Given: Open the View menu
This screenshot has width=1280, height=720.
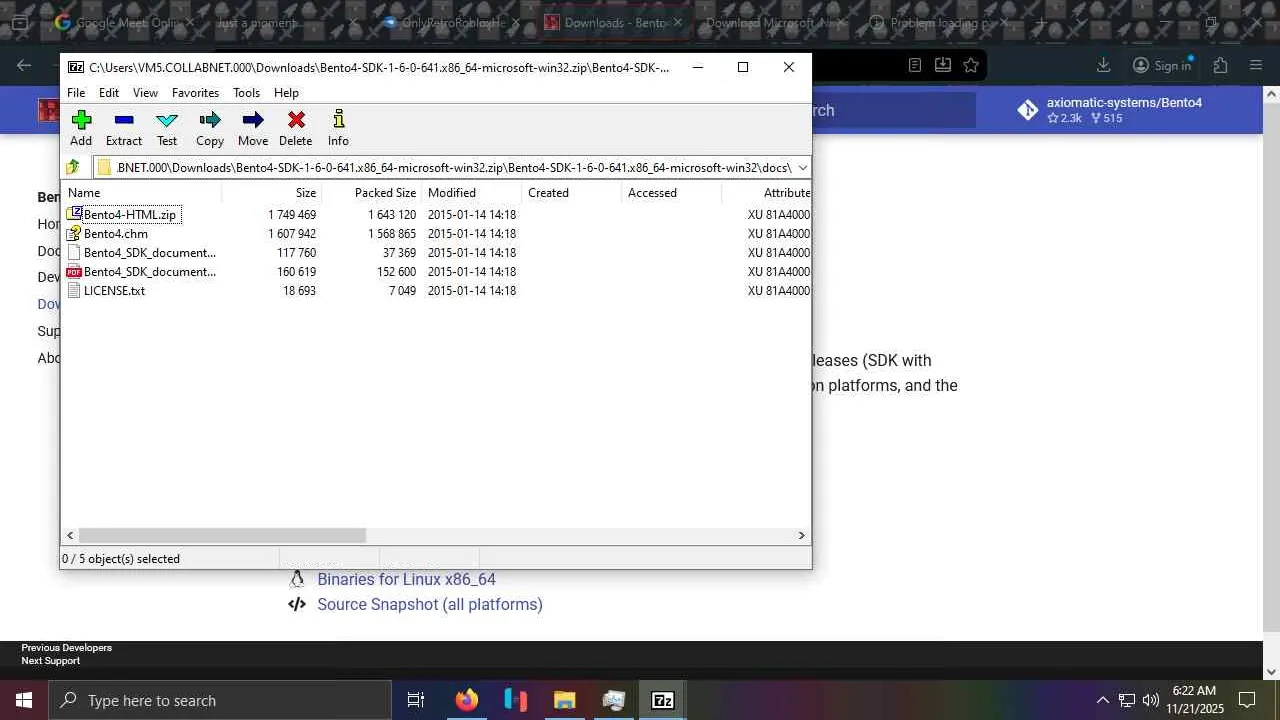Looking at the screenshot, I should (x=145, y=93).
